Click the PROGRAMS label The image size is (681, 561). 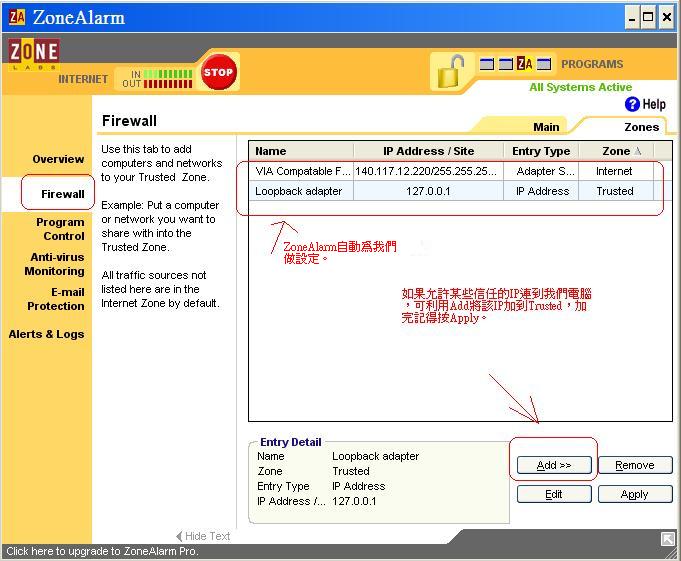(592, 64)
